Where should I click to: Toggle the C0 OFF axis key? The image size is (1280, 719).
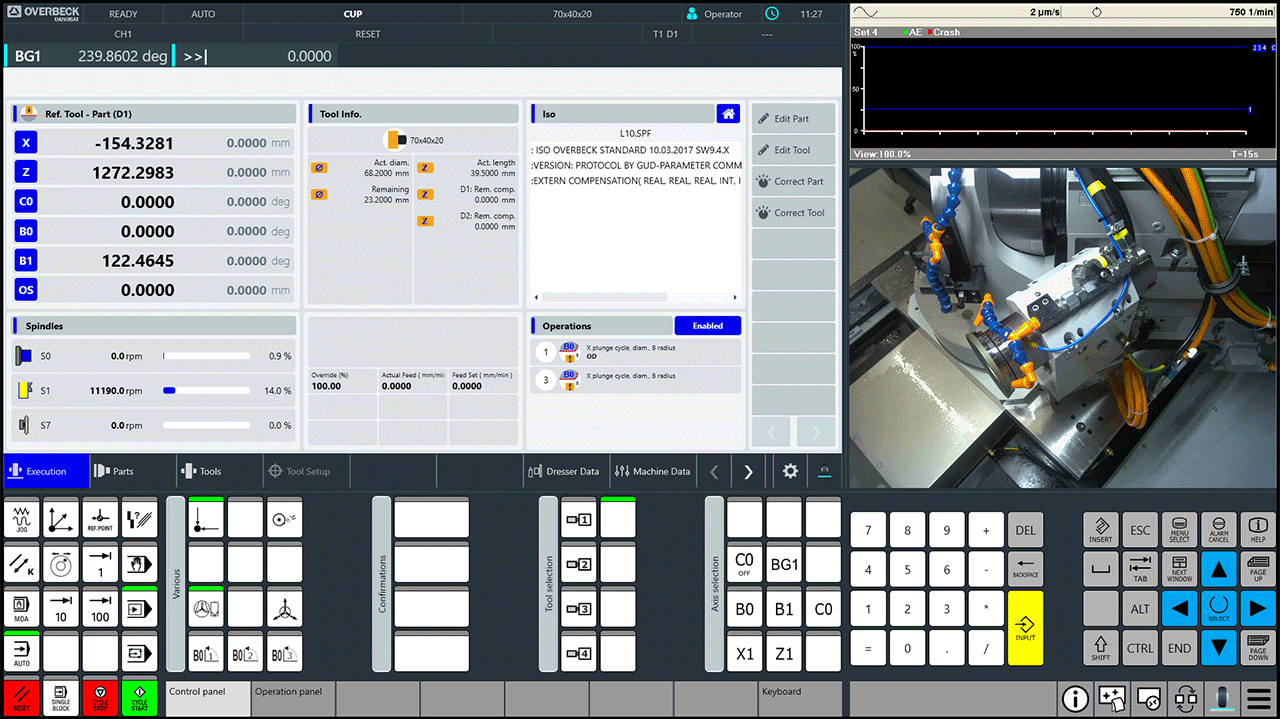(744, 563)
